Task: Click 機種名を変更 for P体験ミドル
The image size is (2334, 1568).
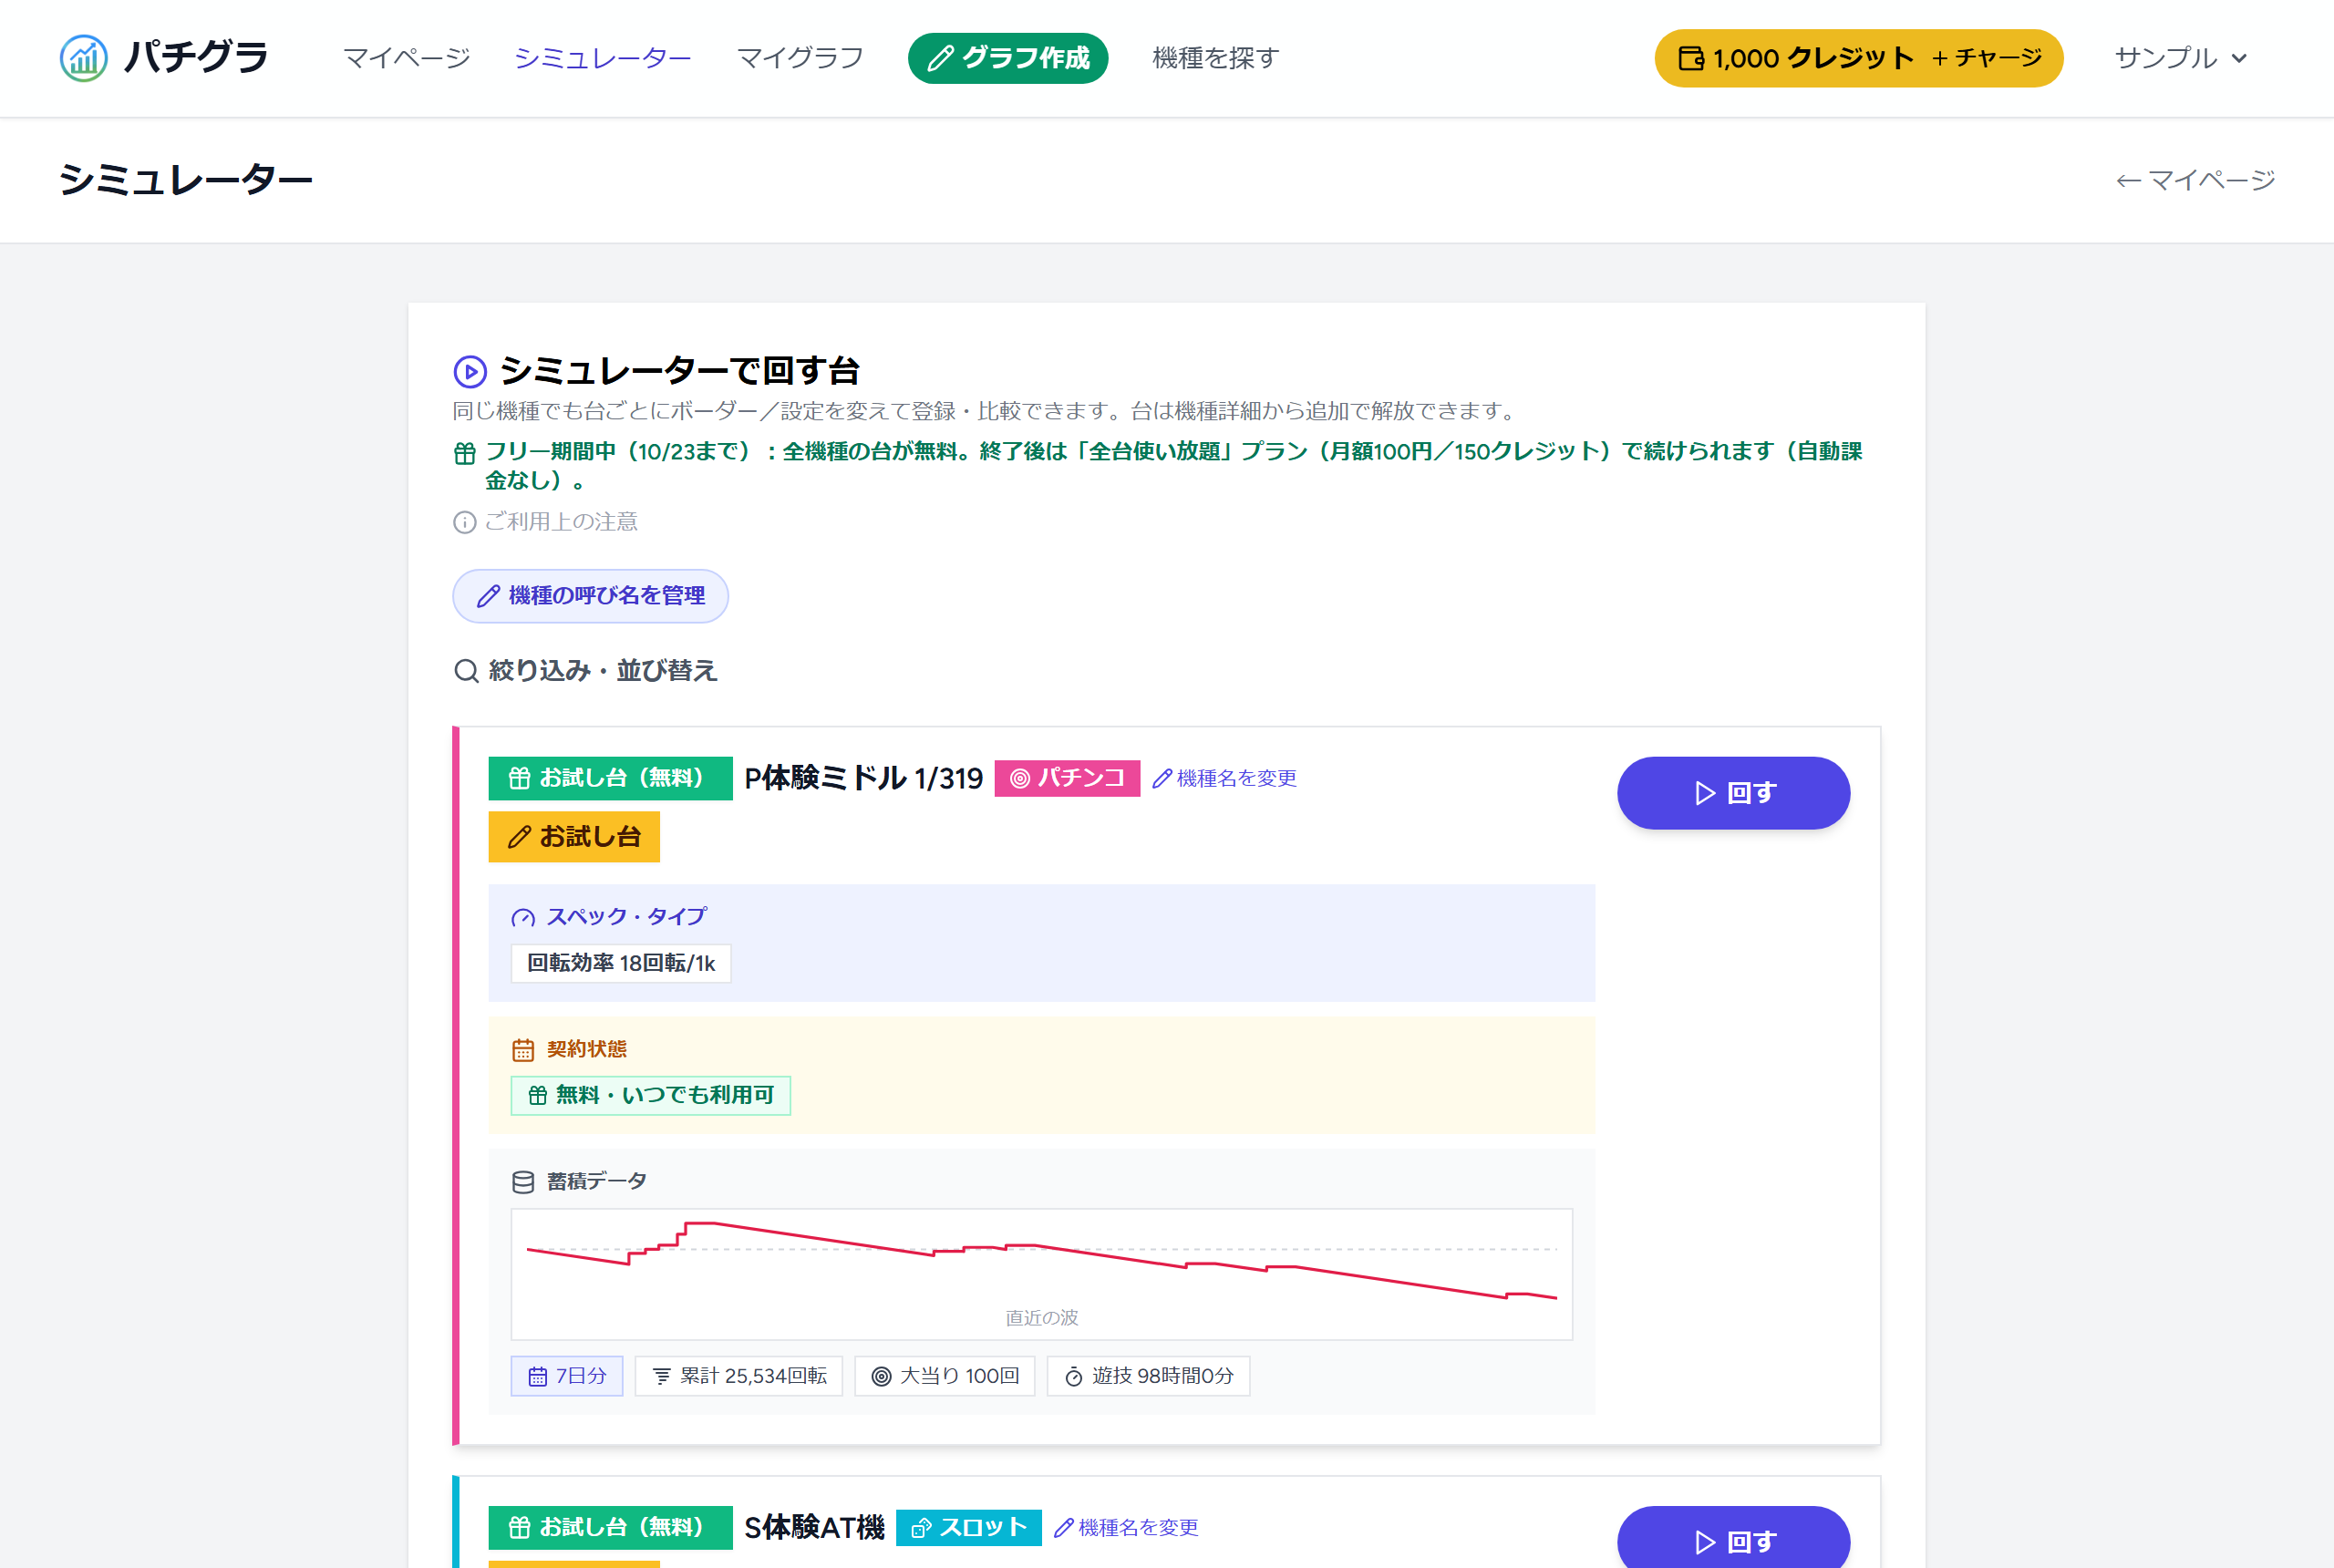Action: tap(1224, 778)
